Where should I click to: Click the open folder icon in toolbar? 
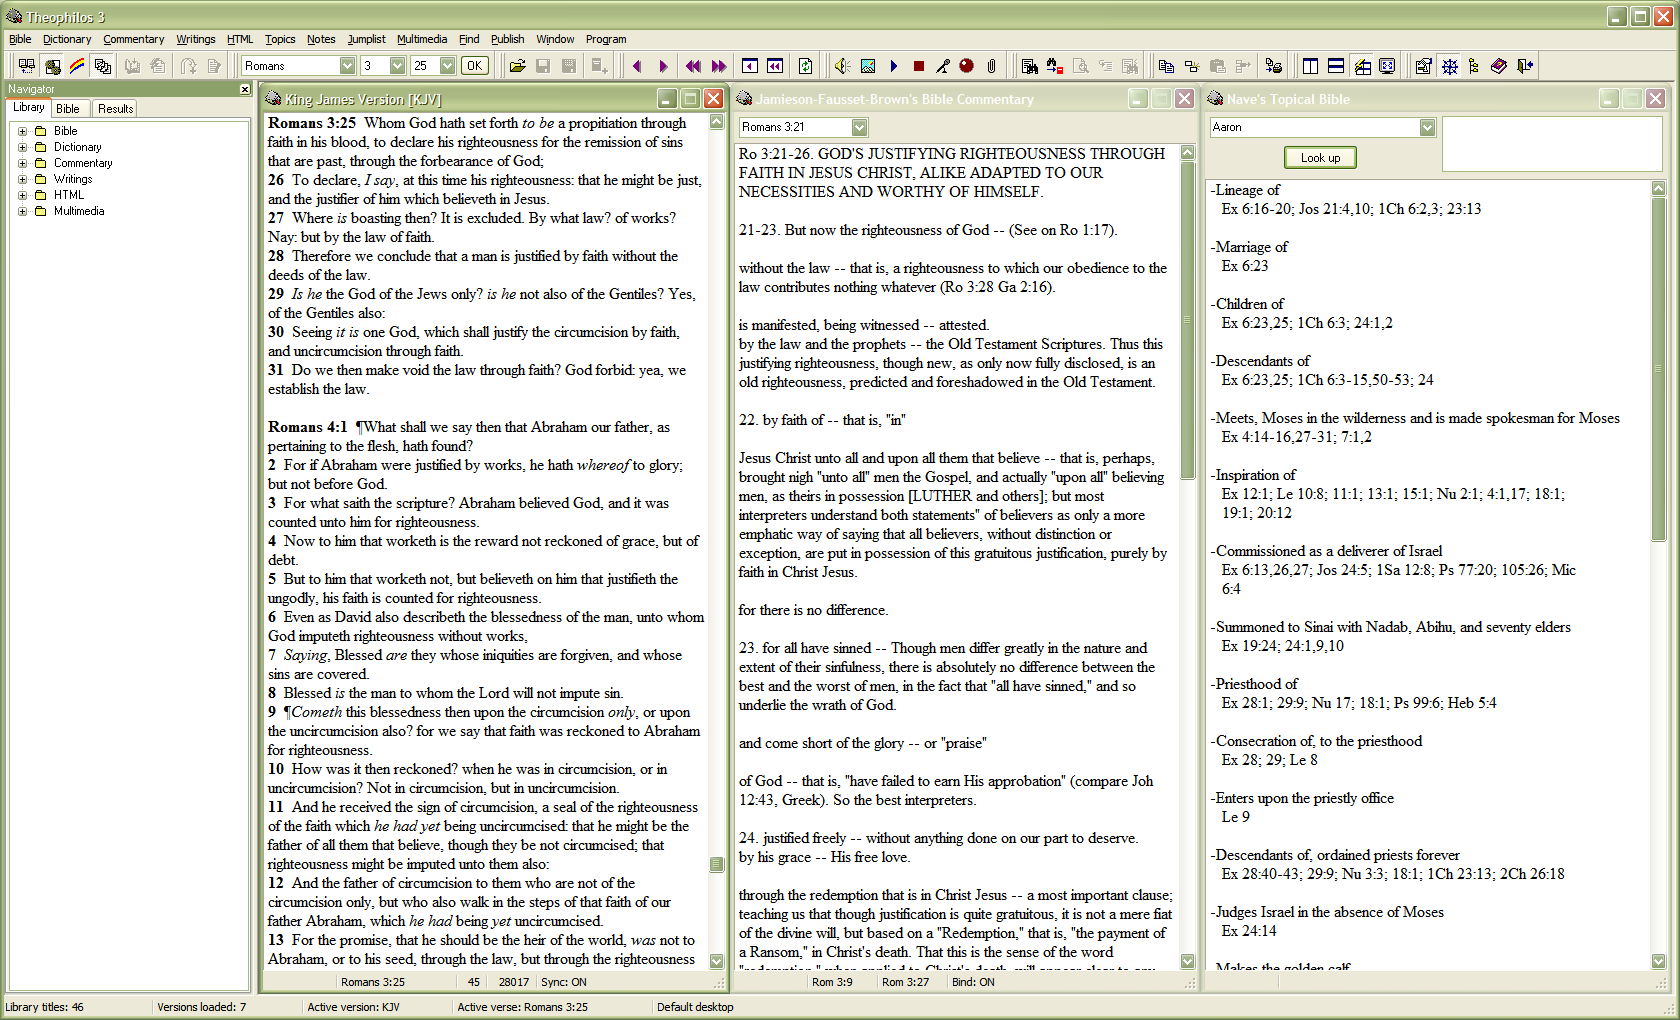pyautogui.click(x=517, y=66)
